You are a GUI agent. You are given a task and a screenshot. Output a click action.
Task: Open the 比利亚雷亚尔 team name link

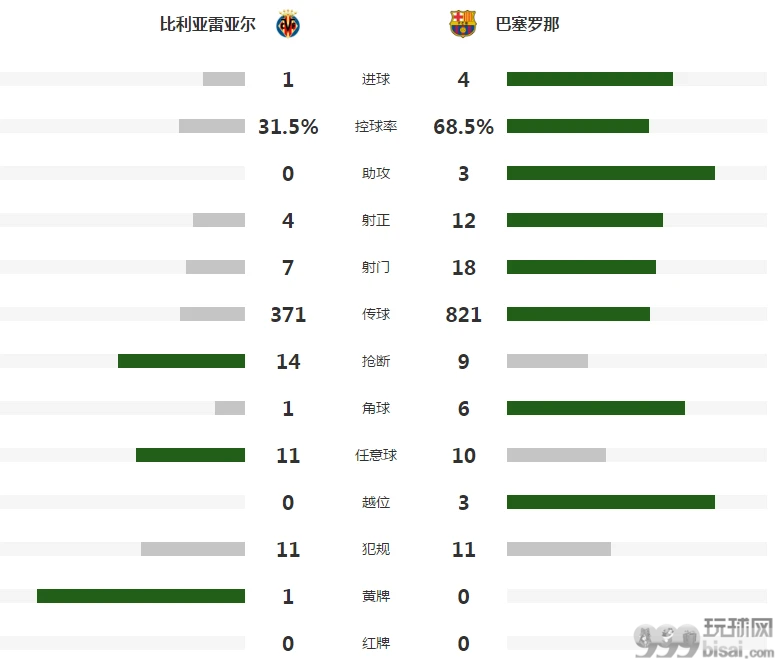tap(208, 24)
